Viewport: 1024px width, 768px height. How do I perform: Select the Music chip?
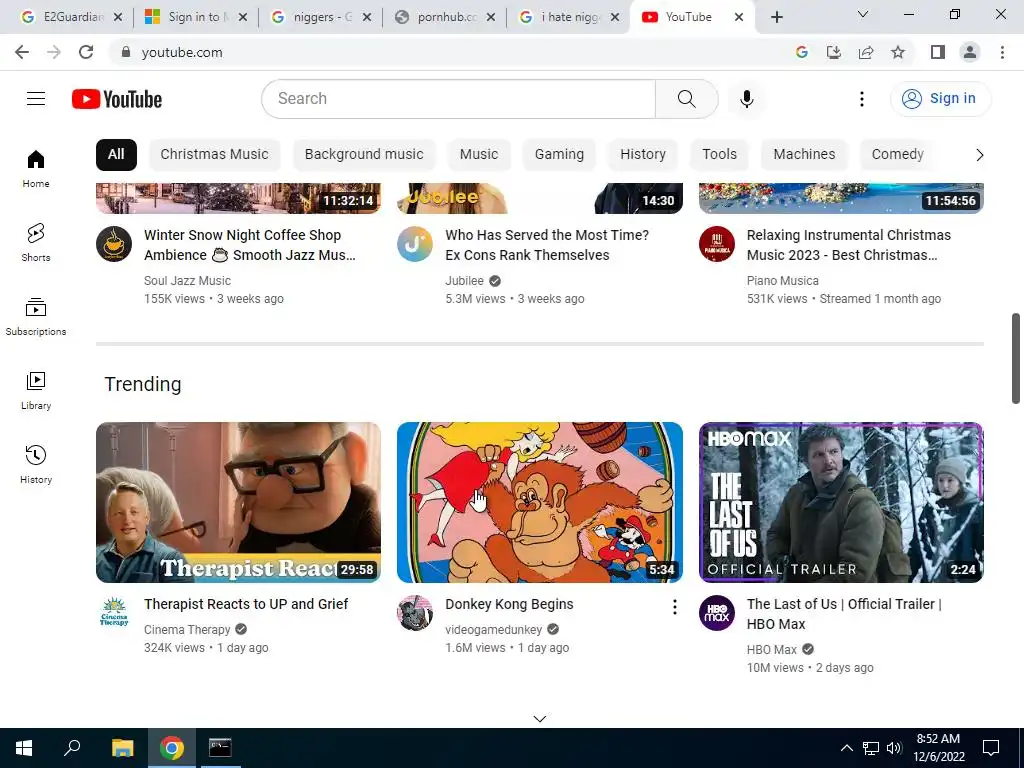click(x=479, y=155)
